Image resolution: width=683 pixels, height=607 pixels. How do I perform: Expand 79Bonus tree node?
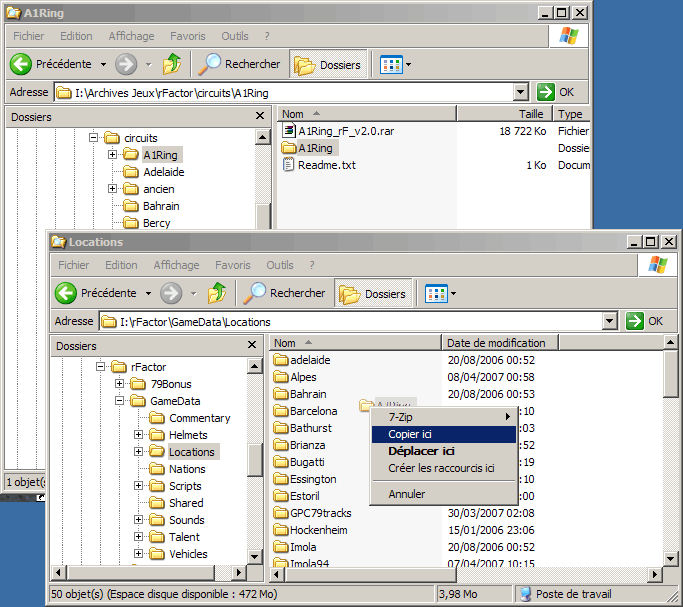point(119,384)
